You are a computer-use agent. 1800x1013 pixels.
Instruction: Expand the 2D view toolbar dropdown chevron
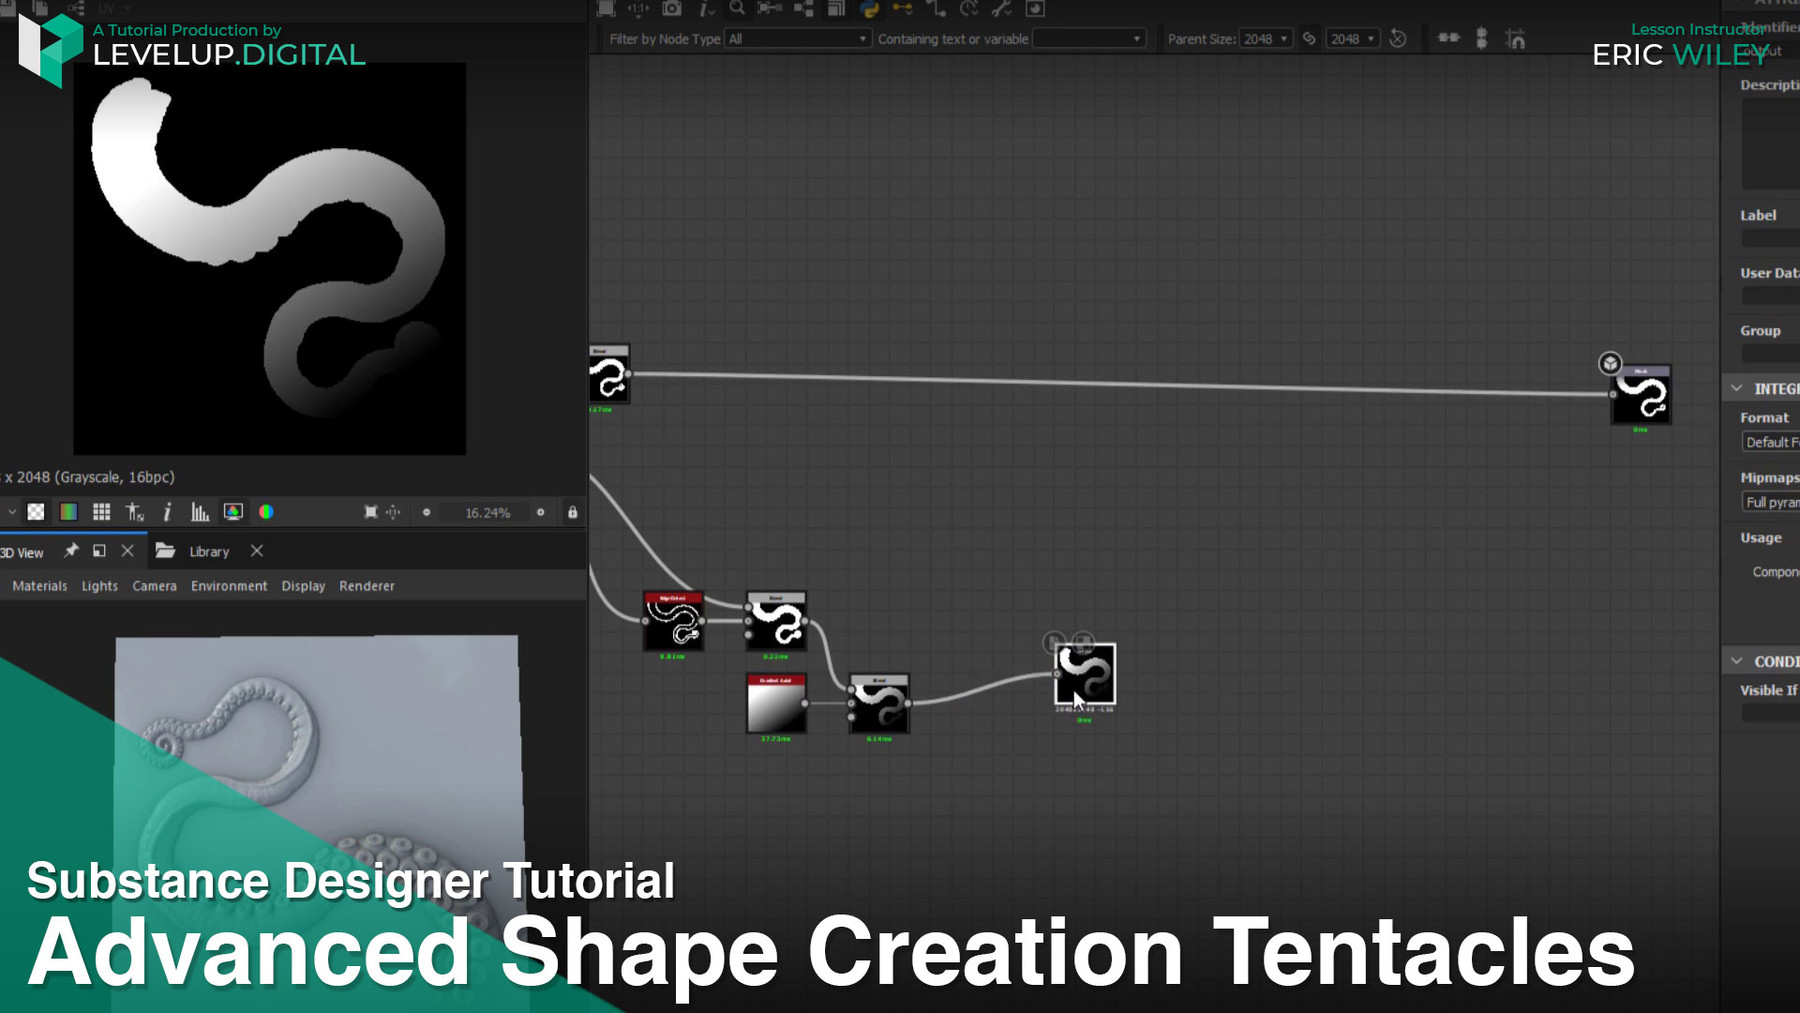(x=11, y=512)
